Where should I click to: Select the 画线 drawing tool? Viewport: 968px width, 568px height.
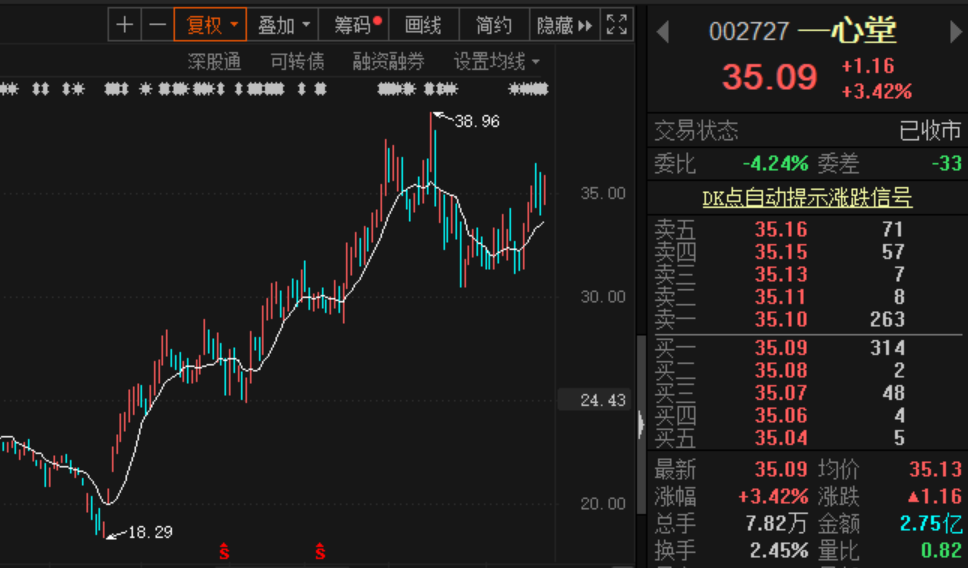point(424,25)
